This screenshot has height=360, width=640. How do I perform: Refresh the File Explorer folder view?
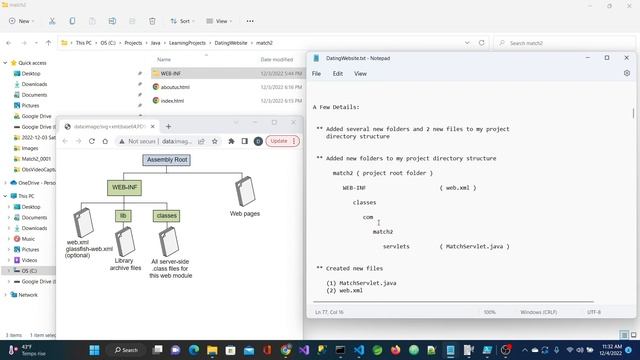(482, 43)
